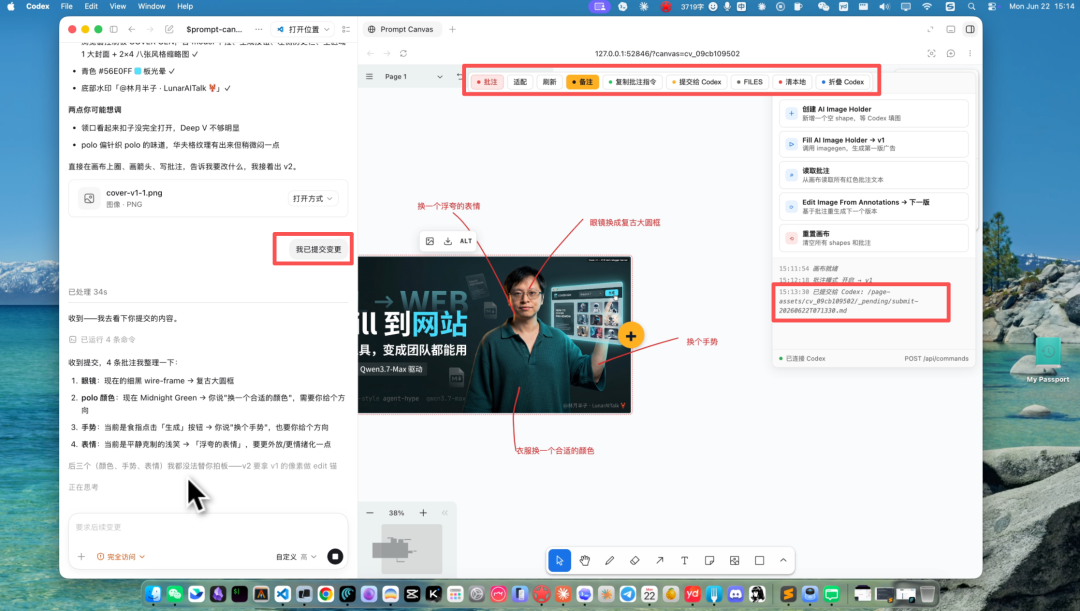Select the pointer tool in canvas toolbar
Image resolution: width=1080 pixels, height=611 pixels.
(559, 561)
